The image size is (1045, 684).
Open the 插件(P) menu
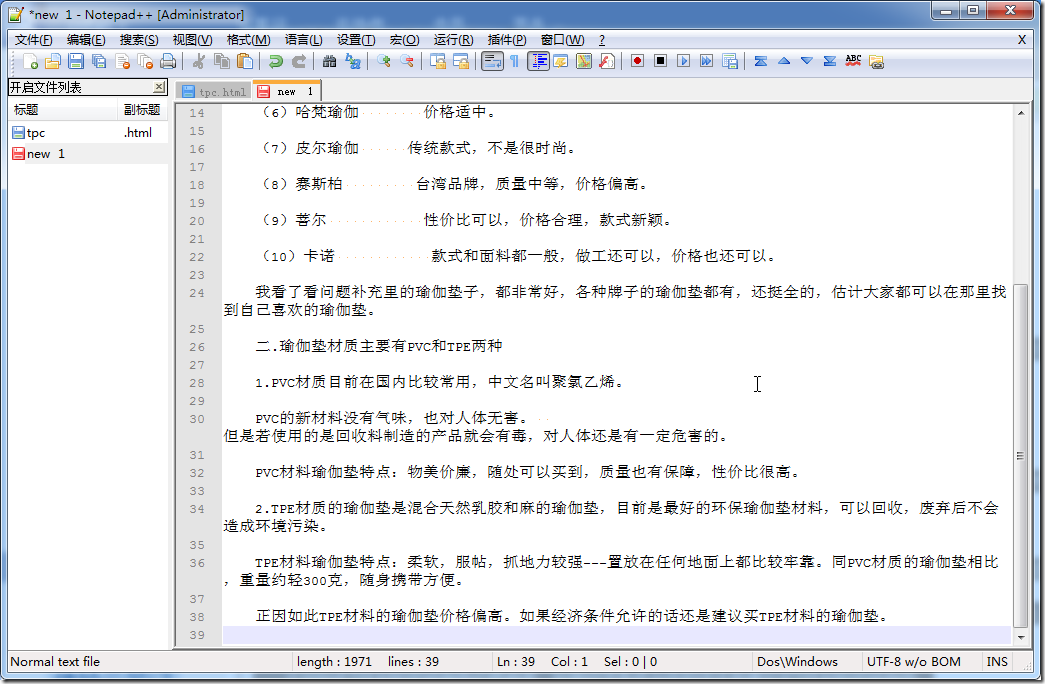(507, 40)
